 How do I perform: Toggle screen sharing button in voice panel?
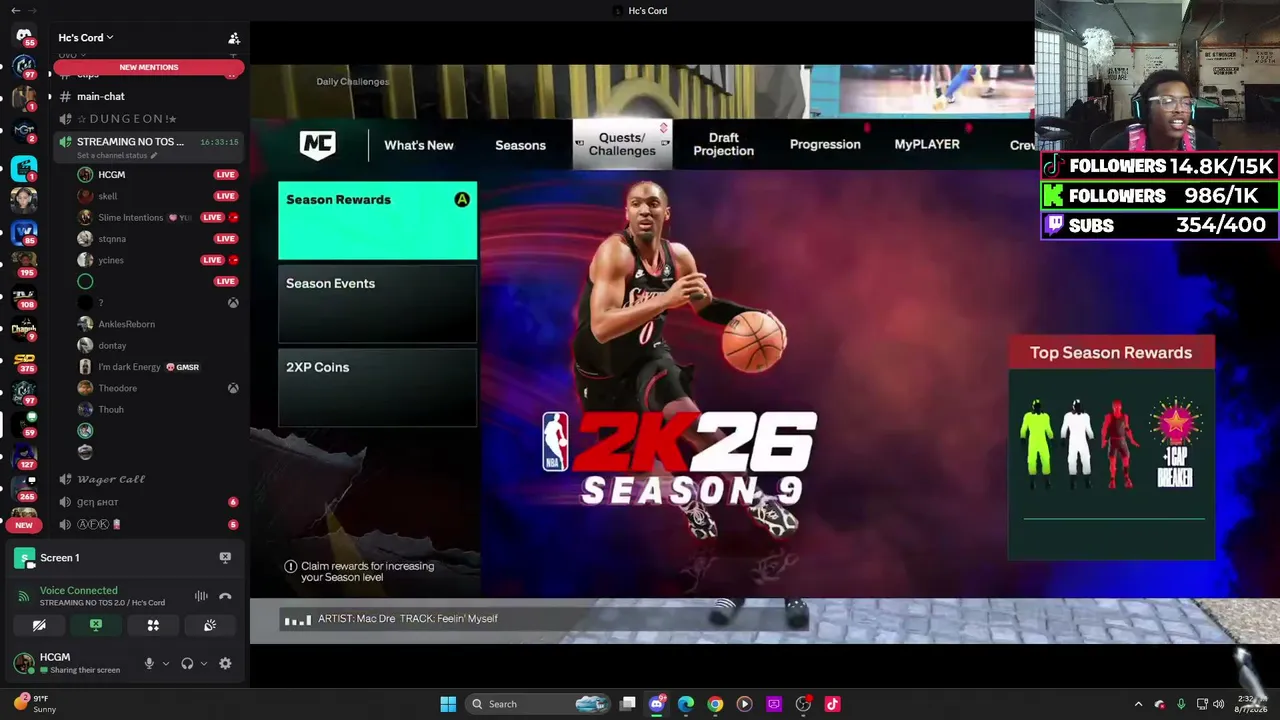96,625
